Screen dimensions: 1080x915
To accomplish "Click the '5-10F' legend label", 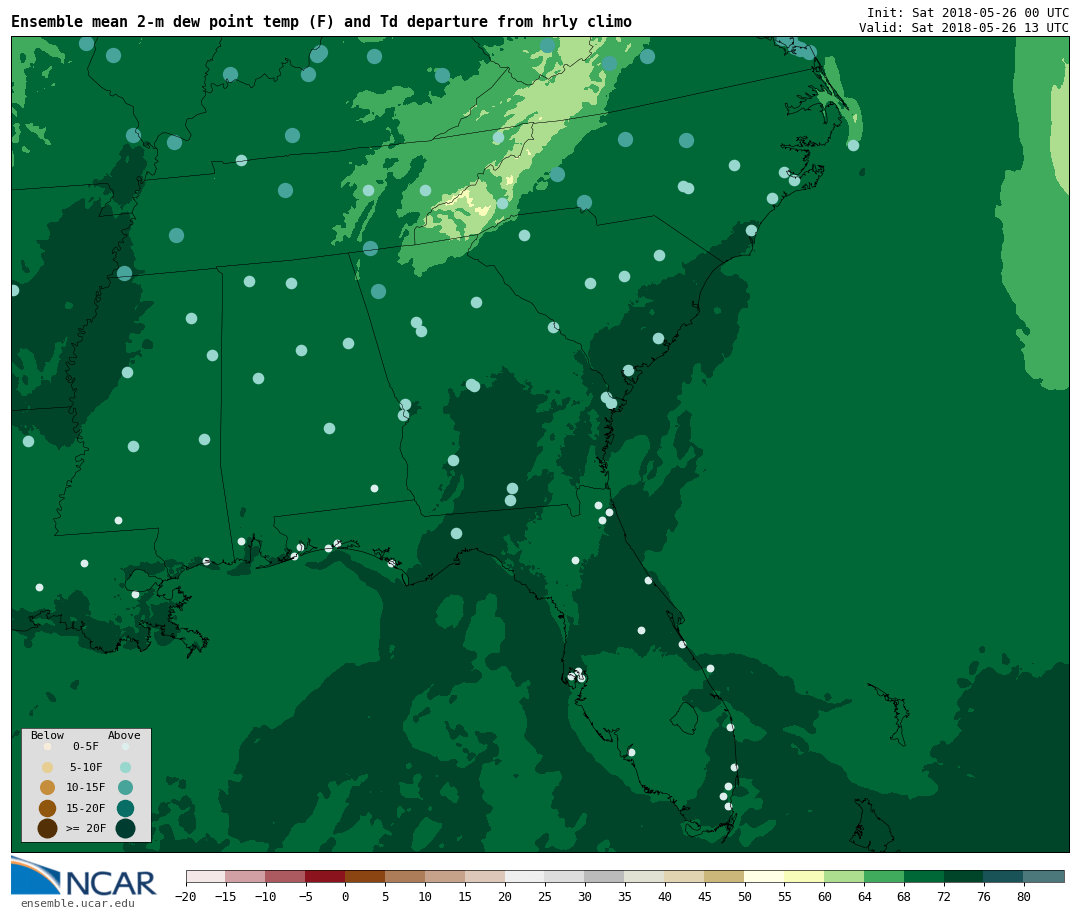I will 86,767.
